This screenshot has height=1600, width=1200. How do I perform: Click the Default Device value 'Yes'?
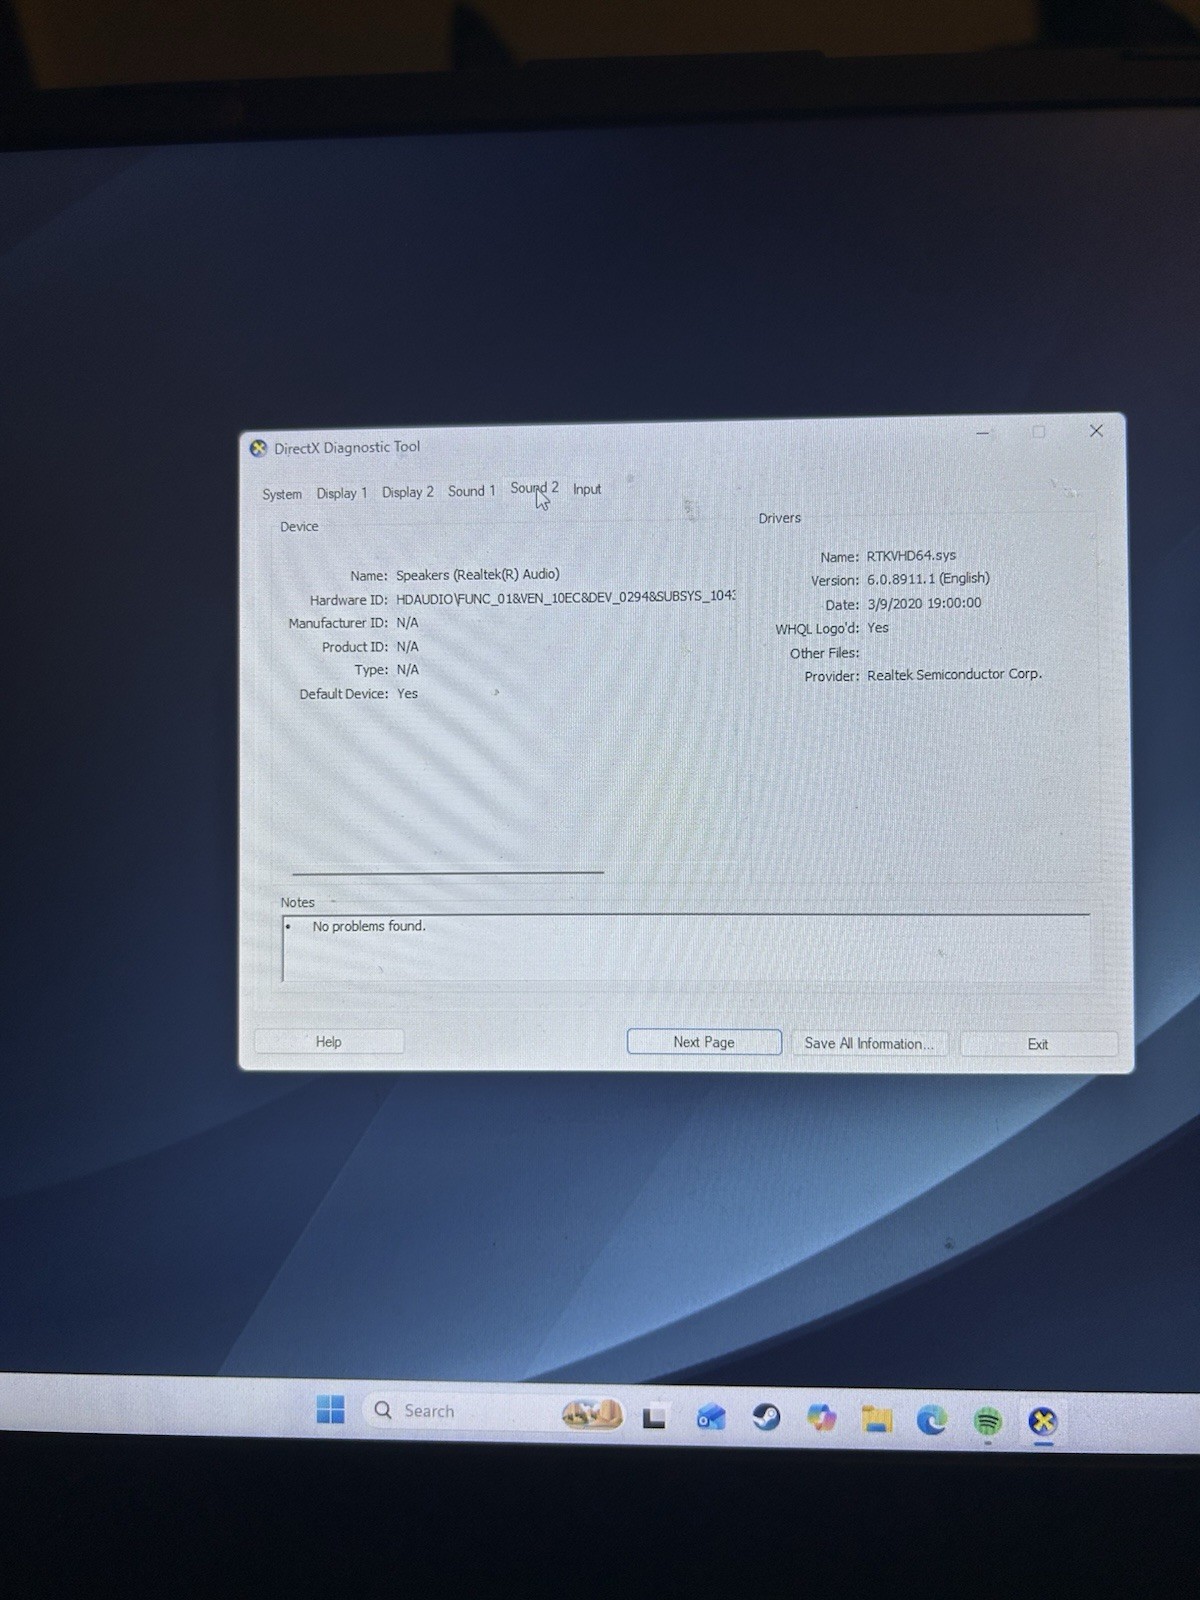pos(407,694)
